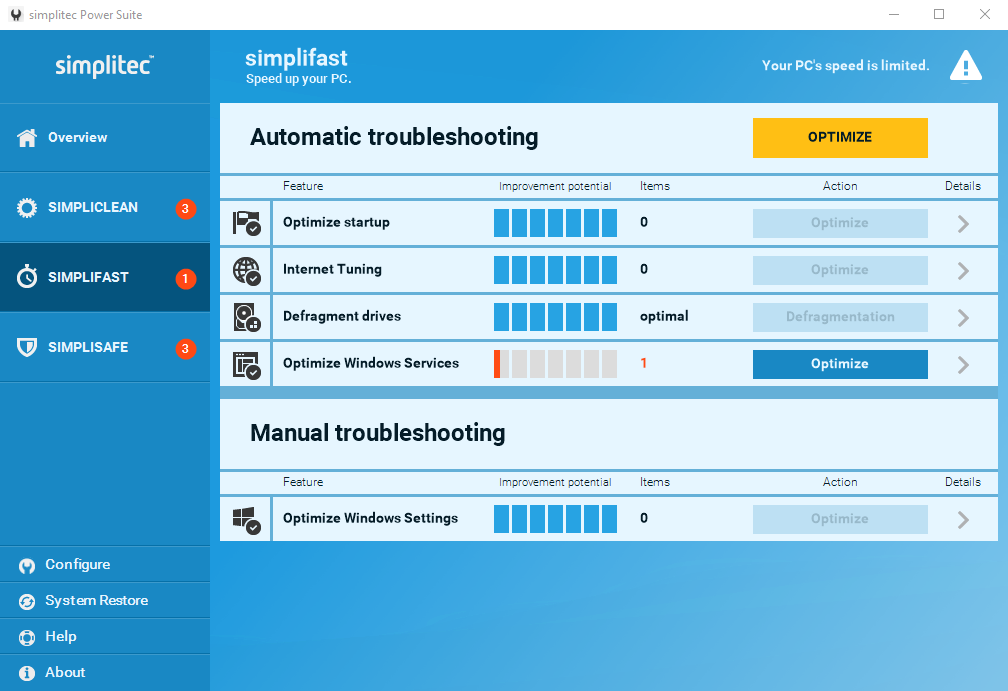Click Optimize startup improvement bar
1008x691 pixels.
coord(555,223)
